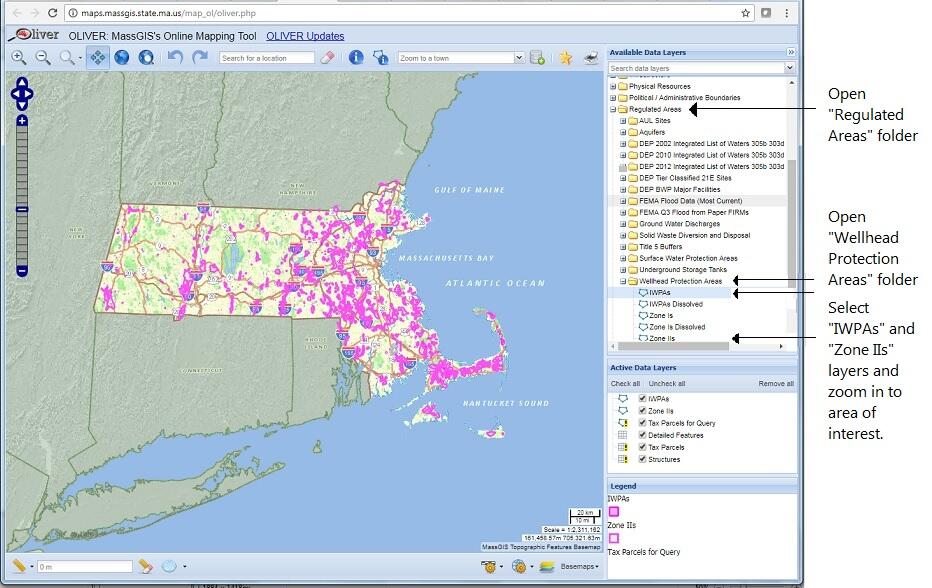
Task: Click the first gear settings icon
Action: pos(489,567)
